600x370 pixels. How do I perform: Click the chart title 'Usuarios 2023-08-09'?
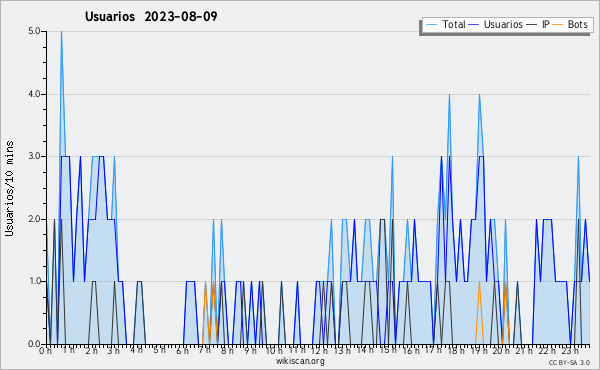coord(151,16)
